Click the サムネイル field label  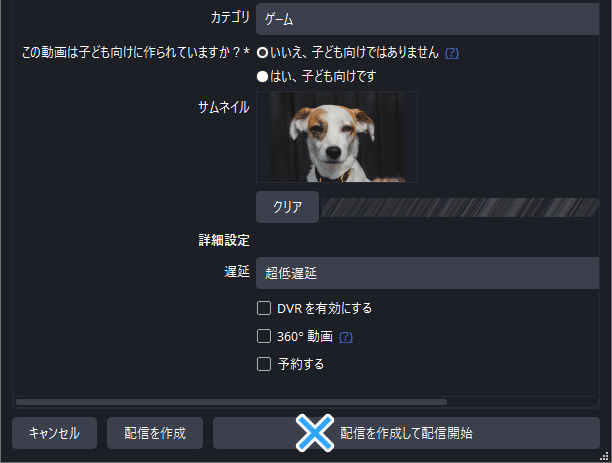coord(224,107)
